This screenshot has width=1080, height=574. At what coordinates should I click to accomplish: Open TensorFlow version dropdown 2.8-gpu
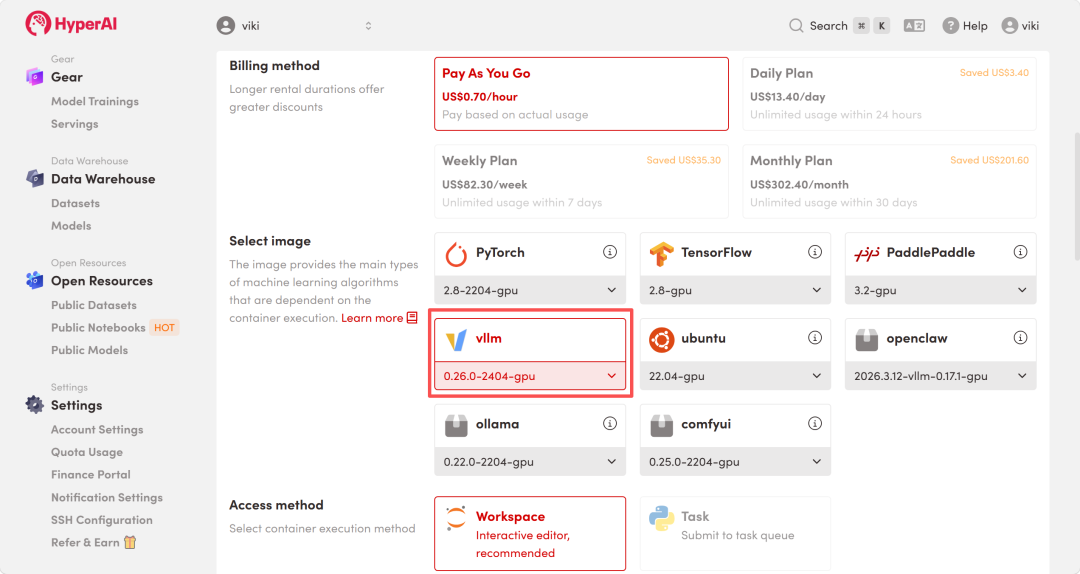[735, 290]
